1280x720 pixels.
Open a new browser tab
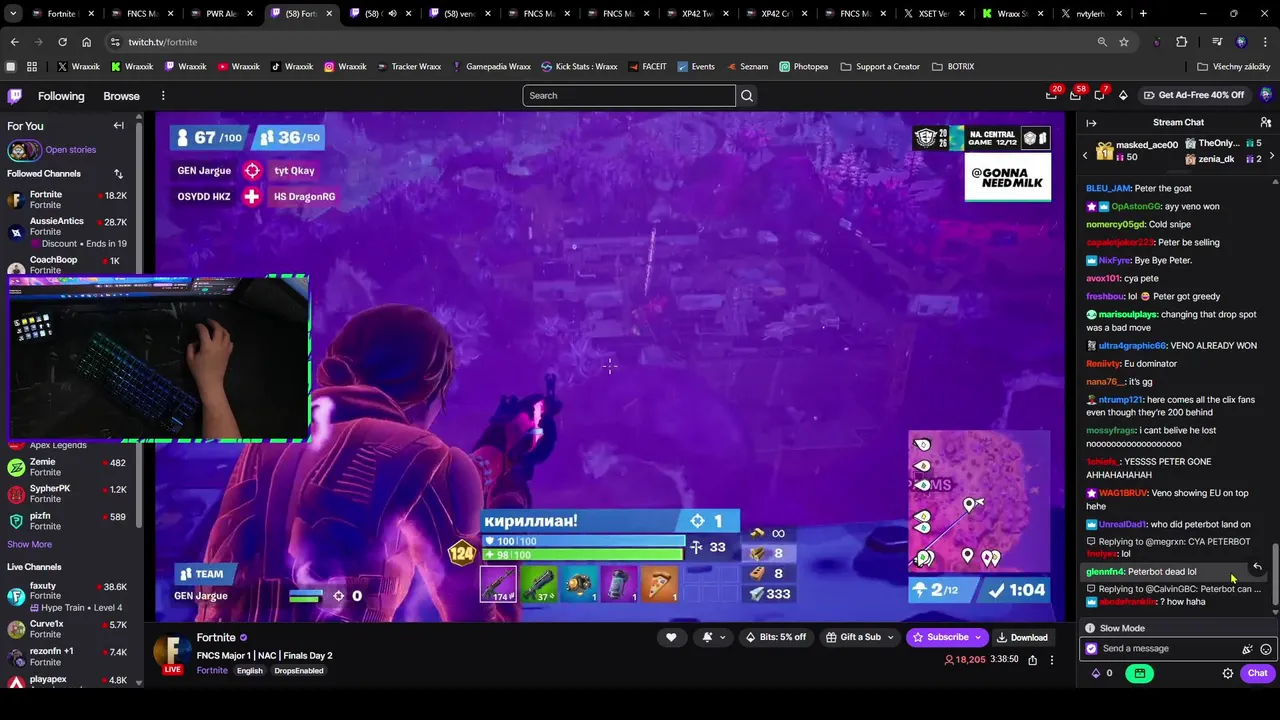pos(1143,14)
